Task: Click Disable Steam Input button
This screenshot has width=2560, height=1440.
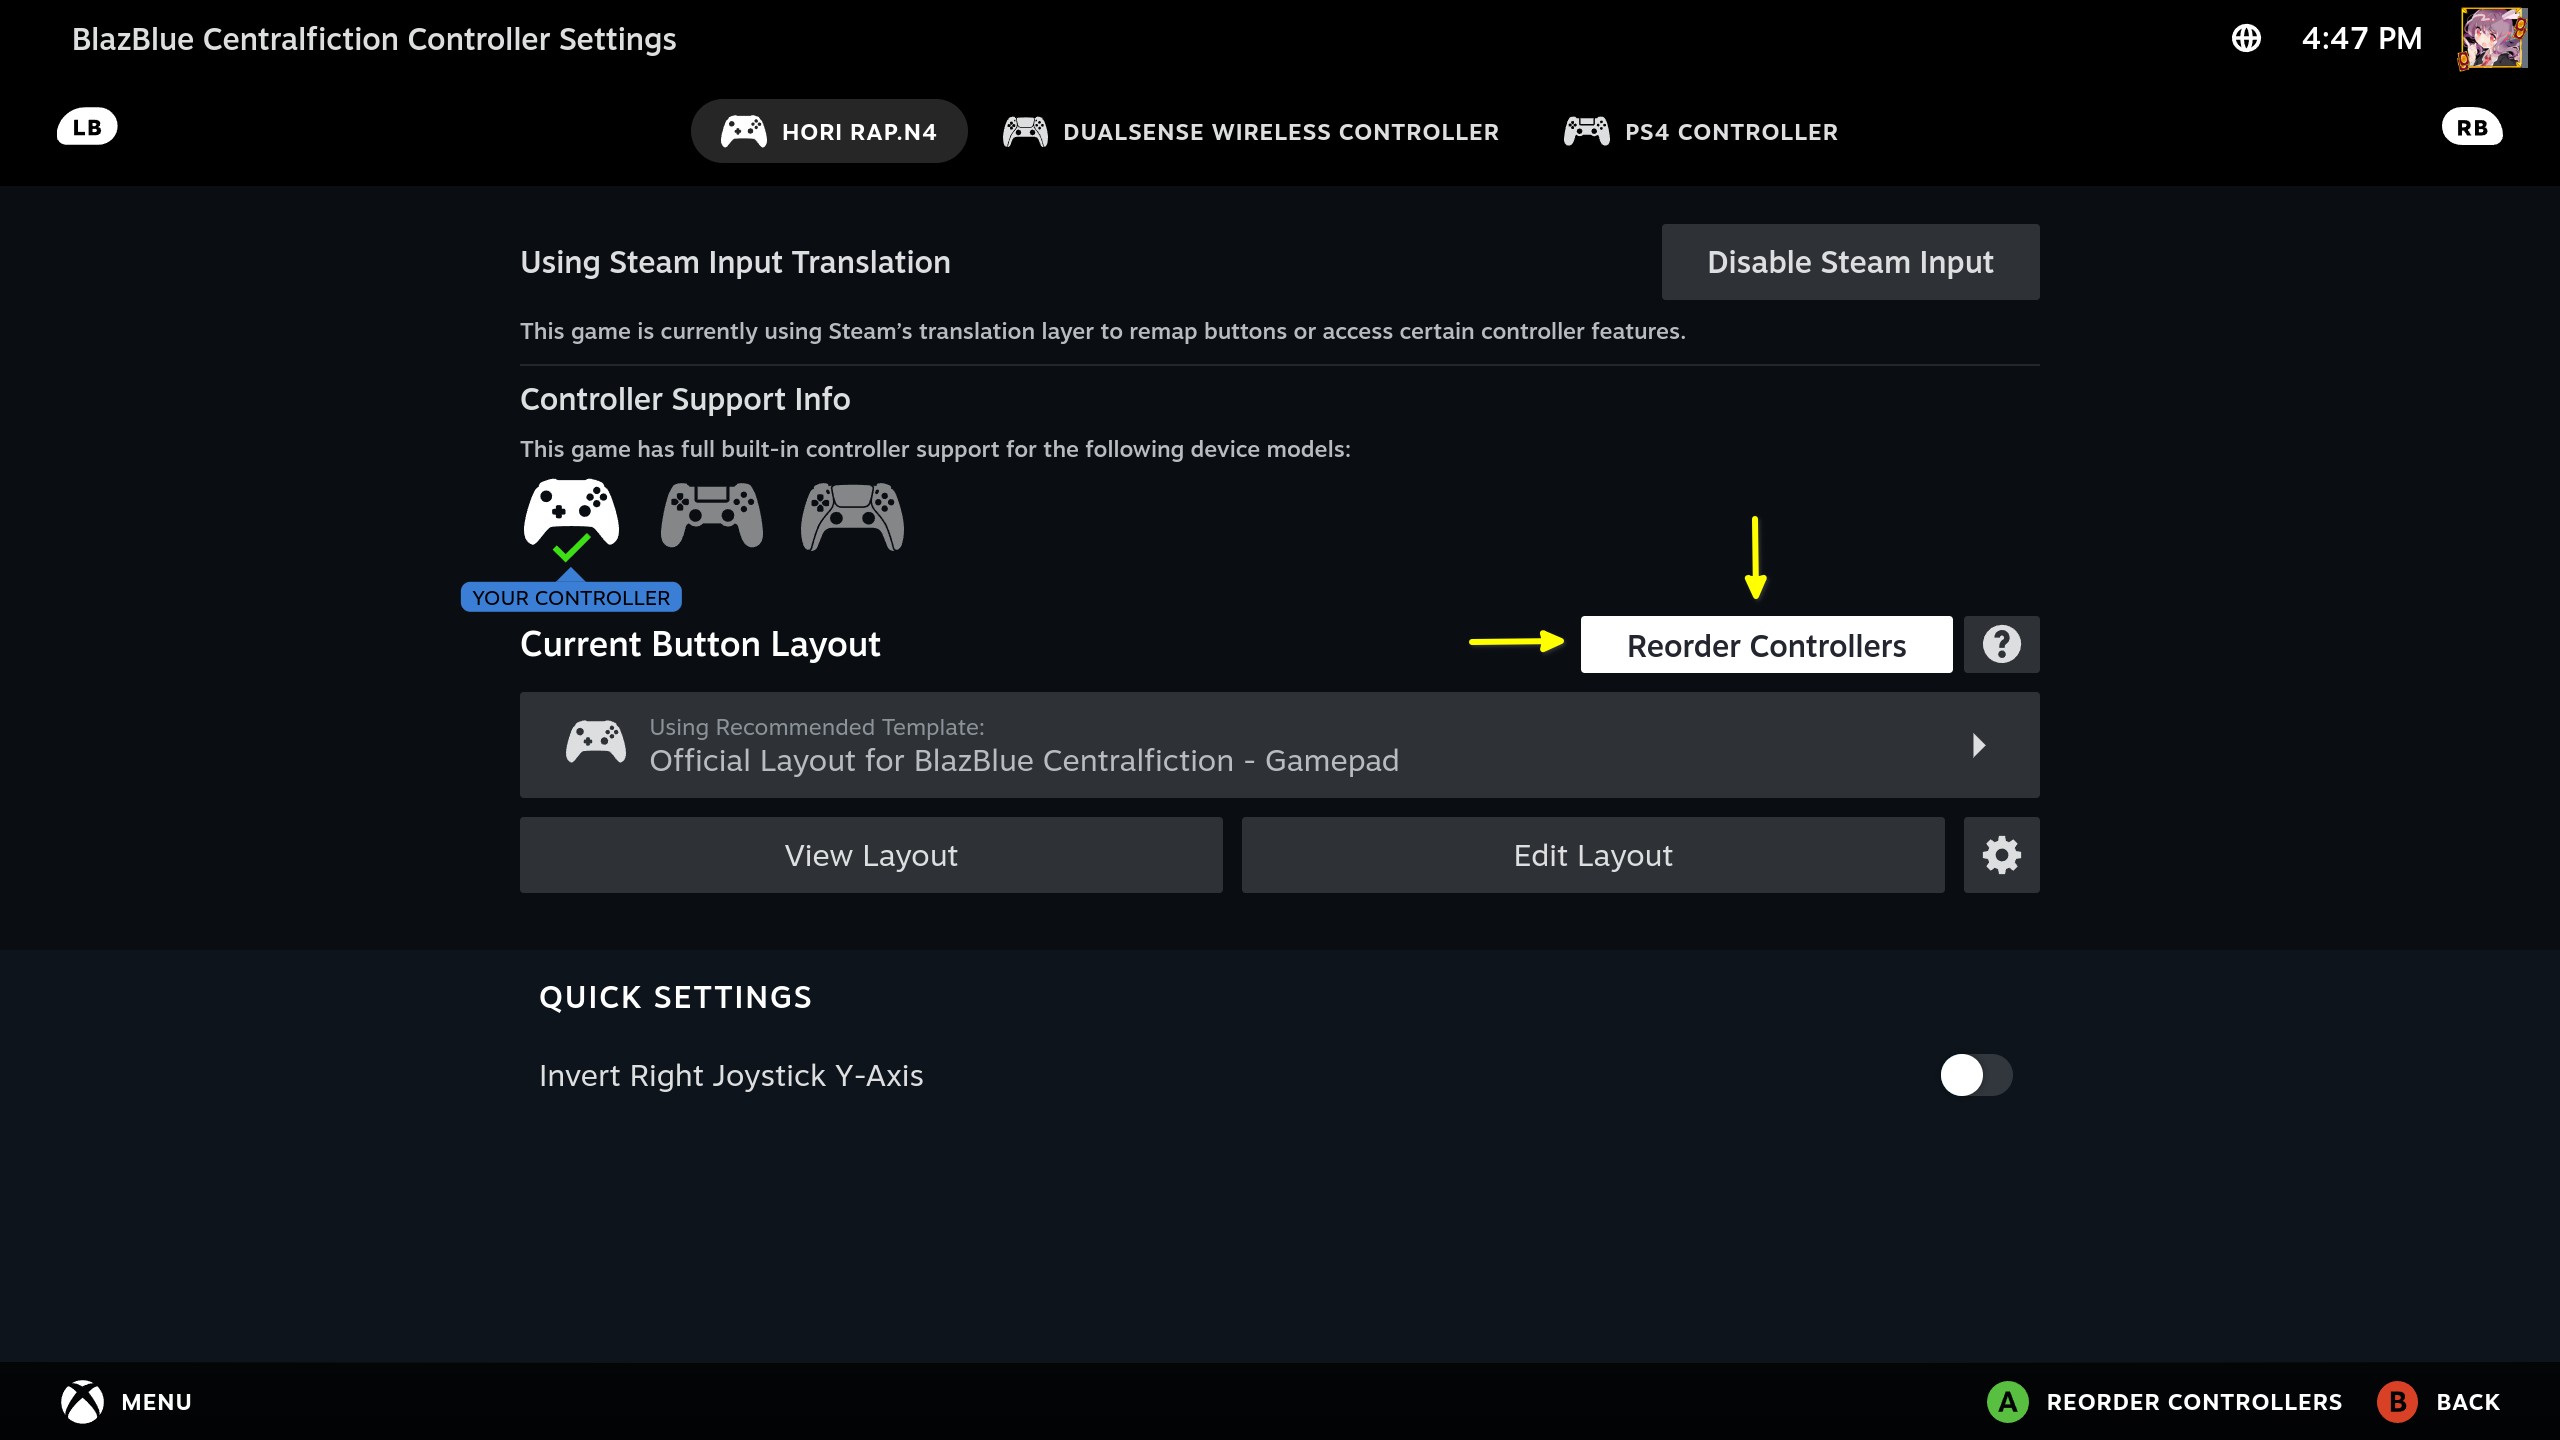Action: 1850,262
